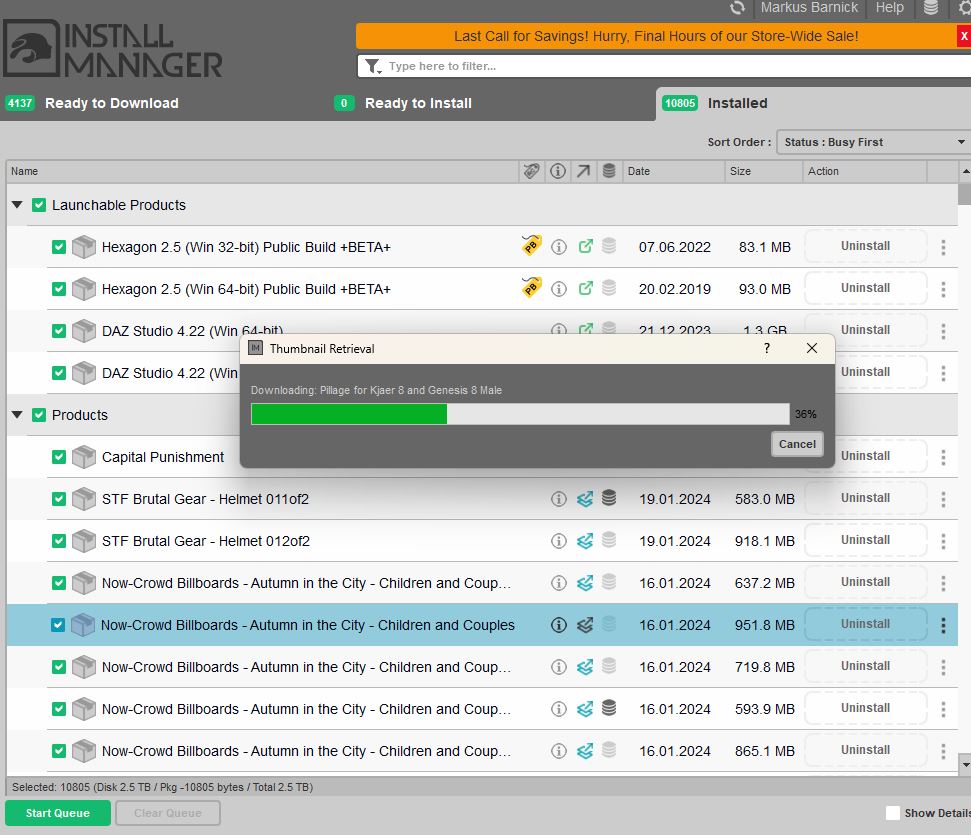Uncheck selected Children and Couples row checkbox
The height and width of the screenshot is (835, 971).
58,625
